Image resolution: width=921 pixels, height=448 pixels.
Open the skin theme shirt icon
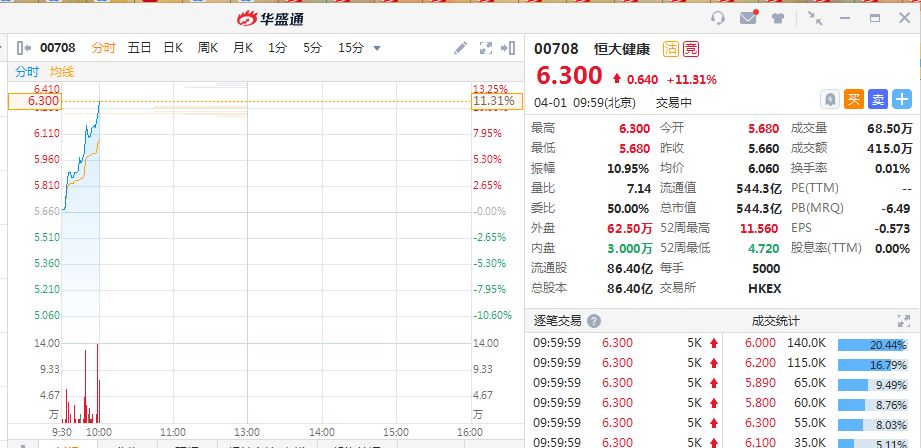pyautogui.click(x=778, y=18)
